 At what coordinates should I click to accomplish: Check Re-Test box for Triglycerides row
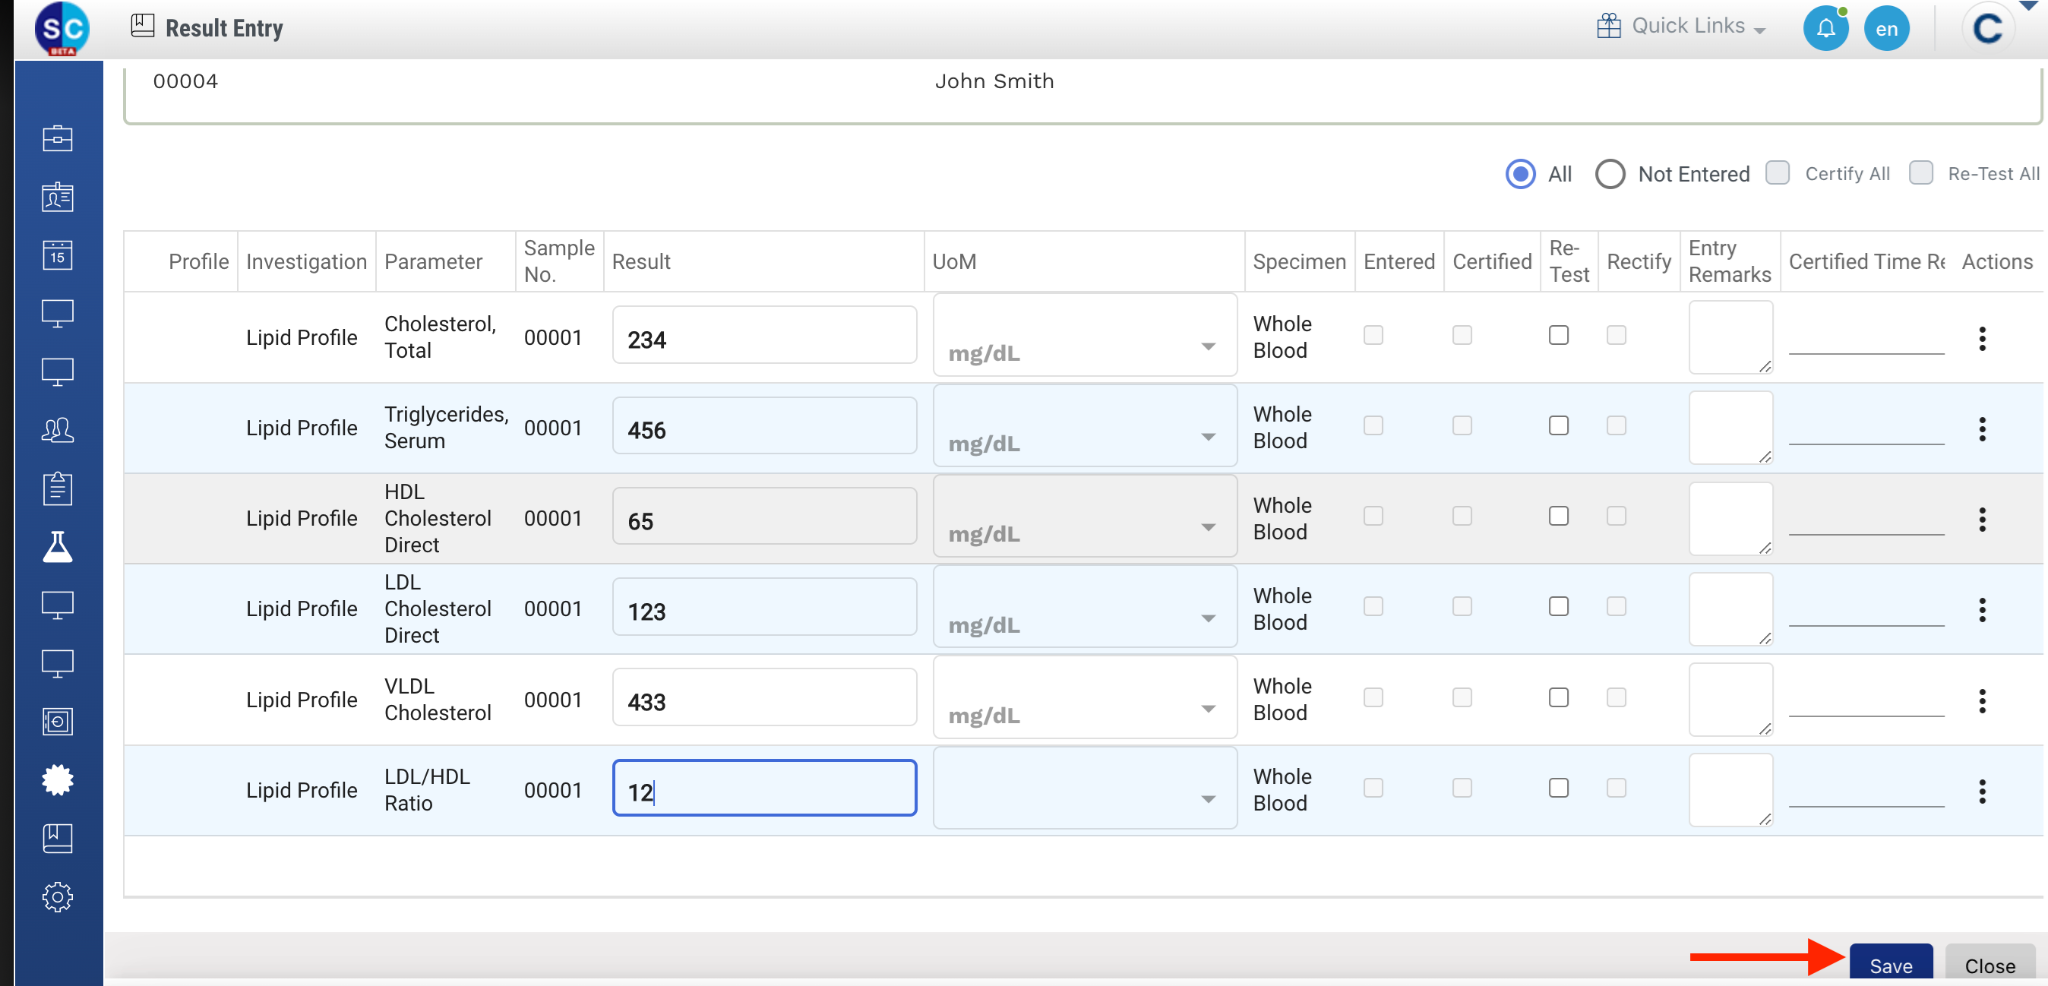1558,426
